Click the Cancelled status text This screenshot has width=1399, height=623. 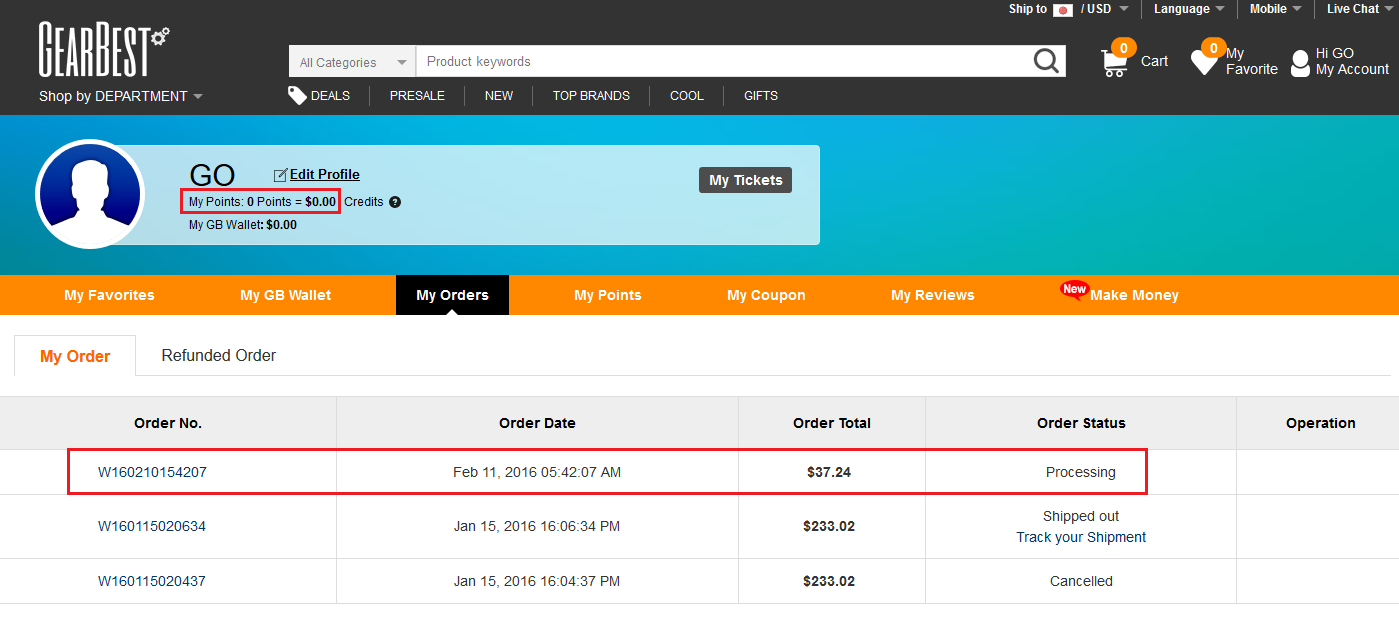click(x=1081, y=581)
